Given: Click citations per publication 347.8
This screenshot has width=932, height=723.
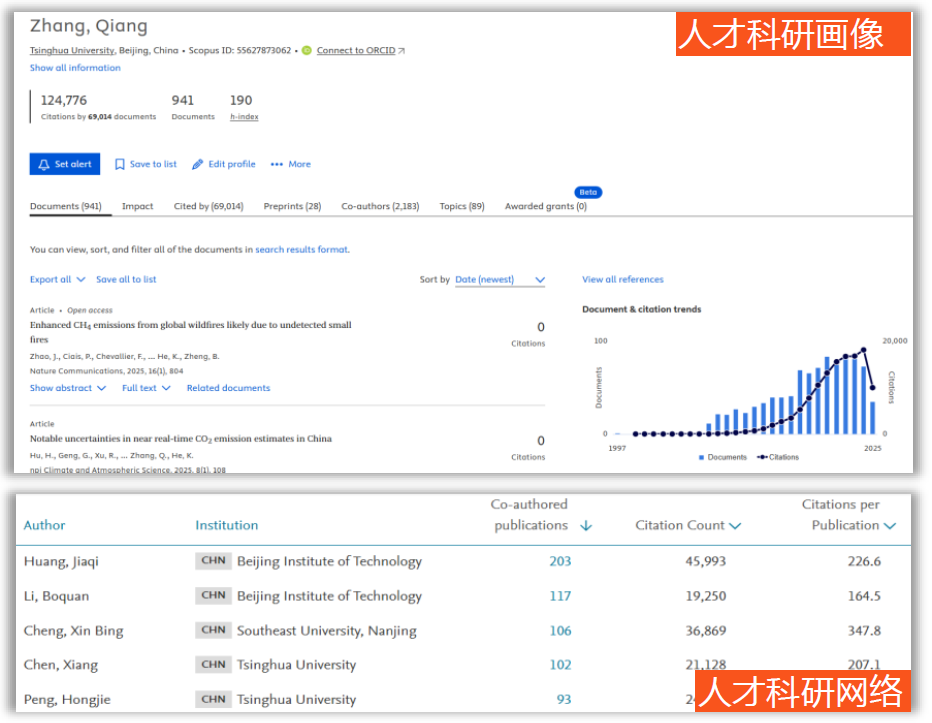Looking at the screenshot, I should (x=864, y=630).
